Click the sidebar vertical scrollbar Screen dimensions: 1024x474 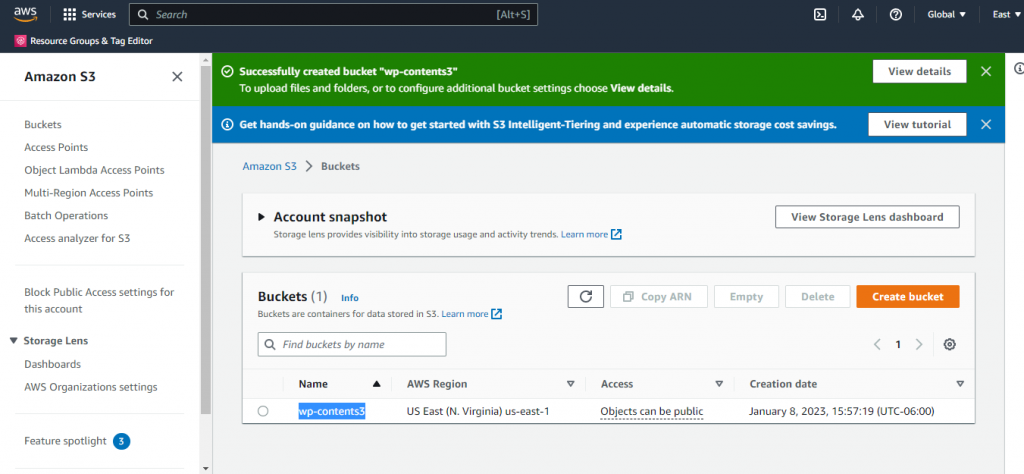pos(206,240)
